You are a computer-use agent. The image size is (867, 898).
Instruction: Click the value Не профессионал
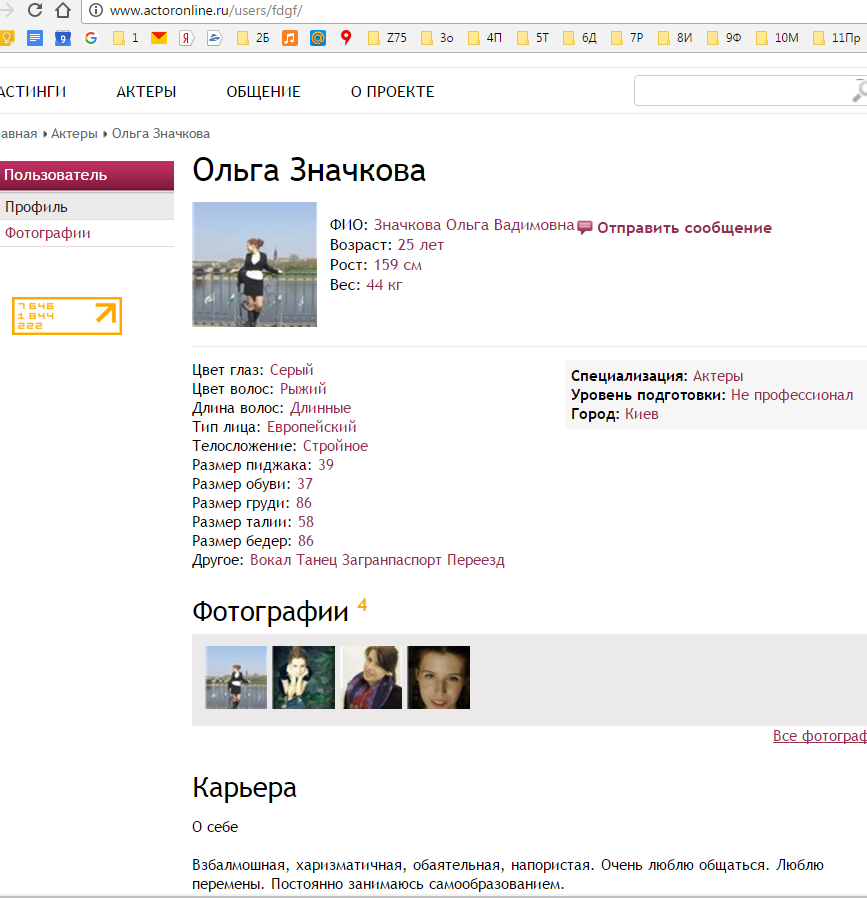click(792, 395)
